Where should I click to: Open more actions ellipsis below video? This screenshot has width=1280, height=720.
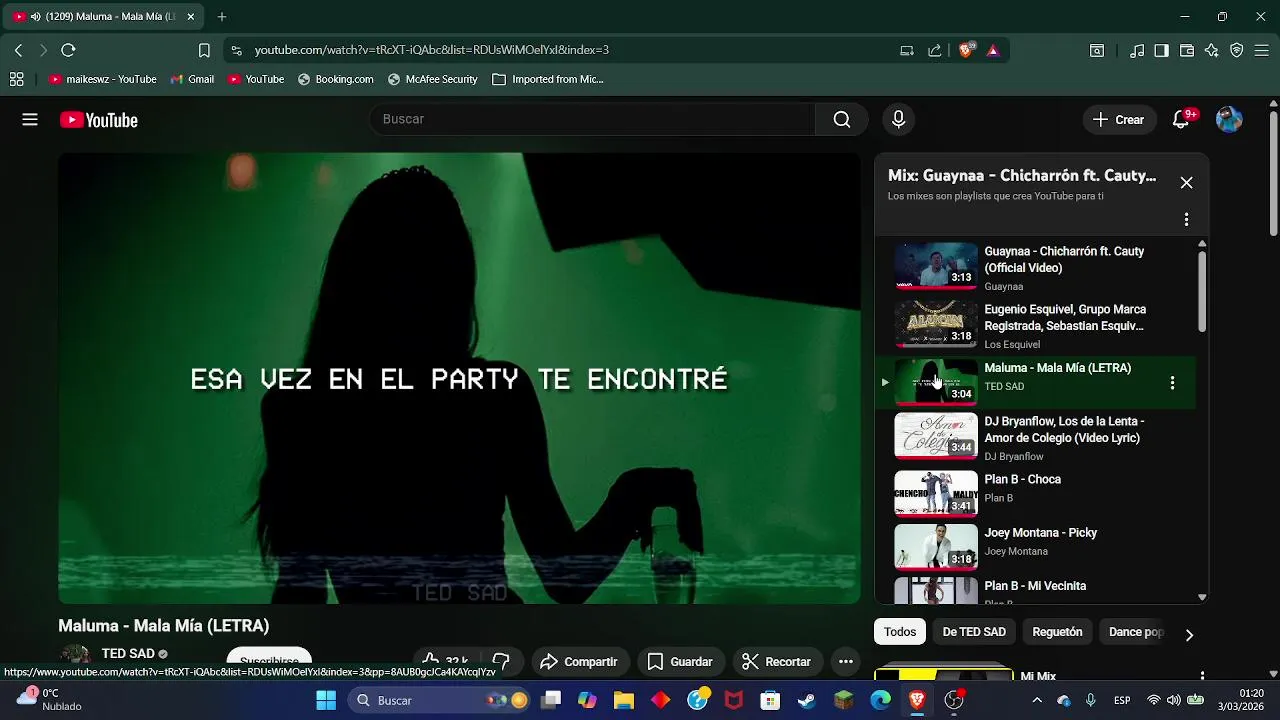coord(846,661)
